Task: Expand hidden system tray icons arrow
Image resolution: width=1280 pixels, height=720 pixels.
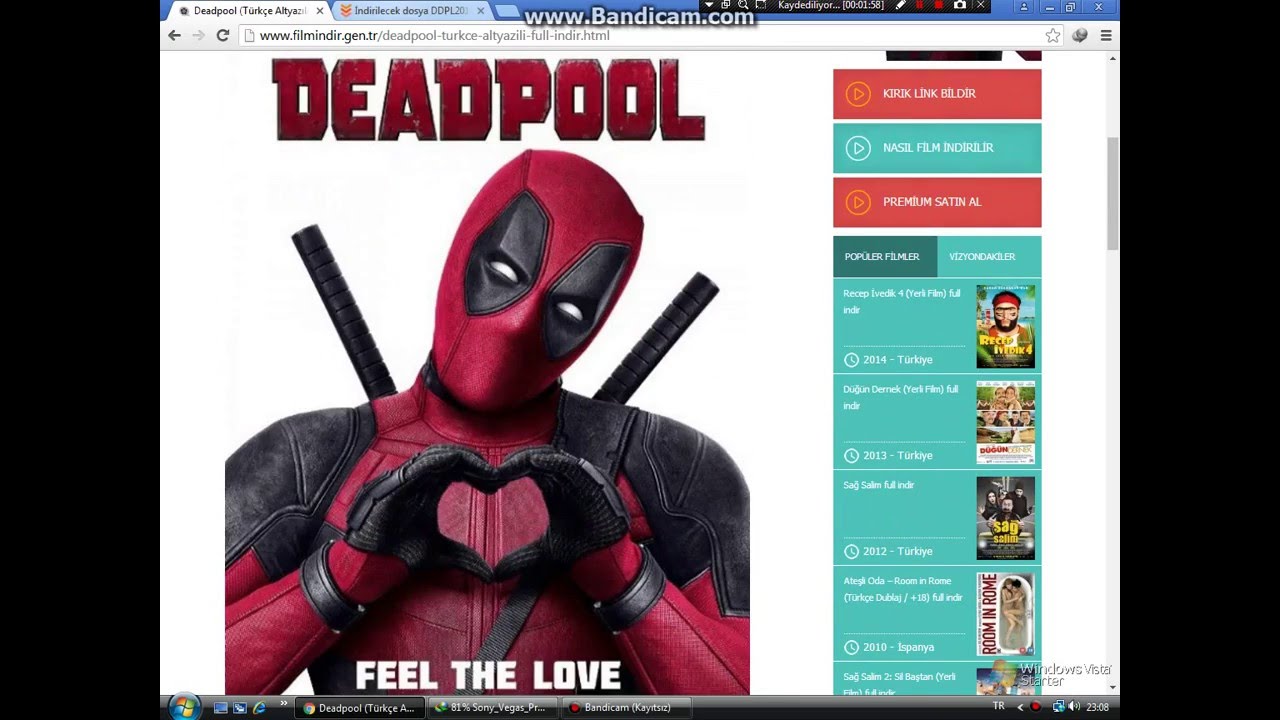Action: (x=1018, y=707)
